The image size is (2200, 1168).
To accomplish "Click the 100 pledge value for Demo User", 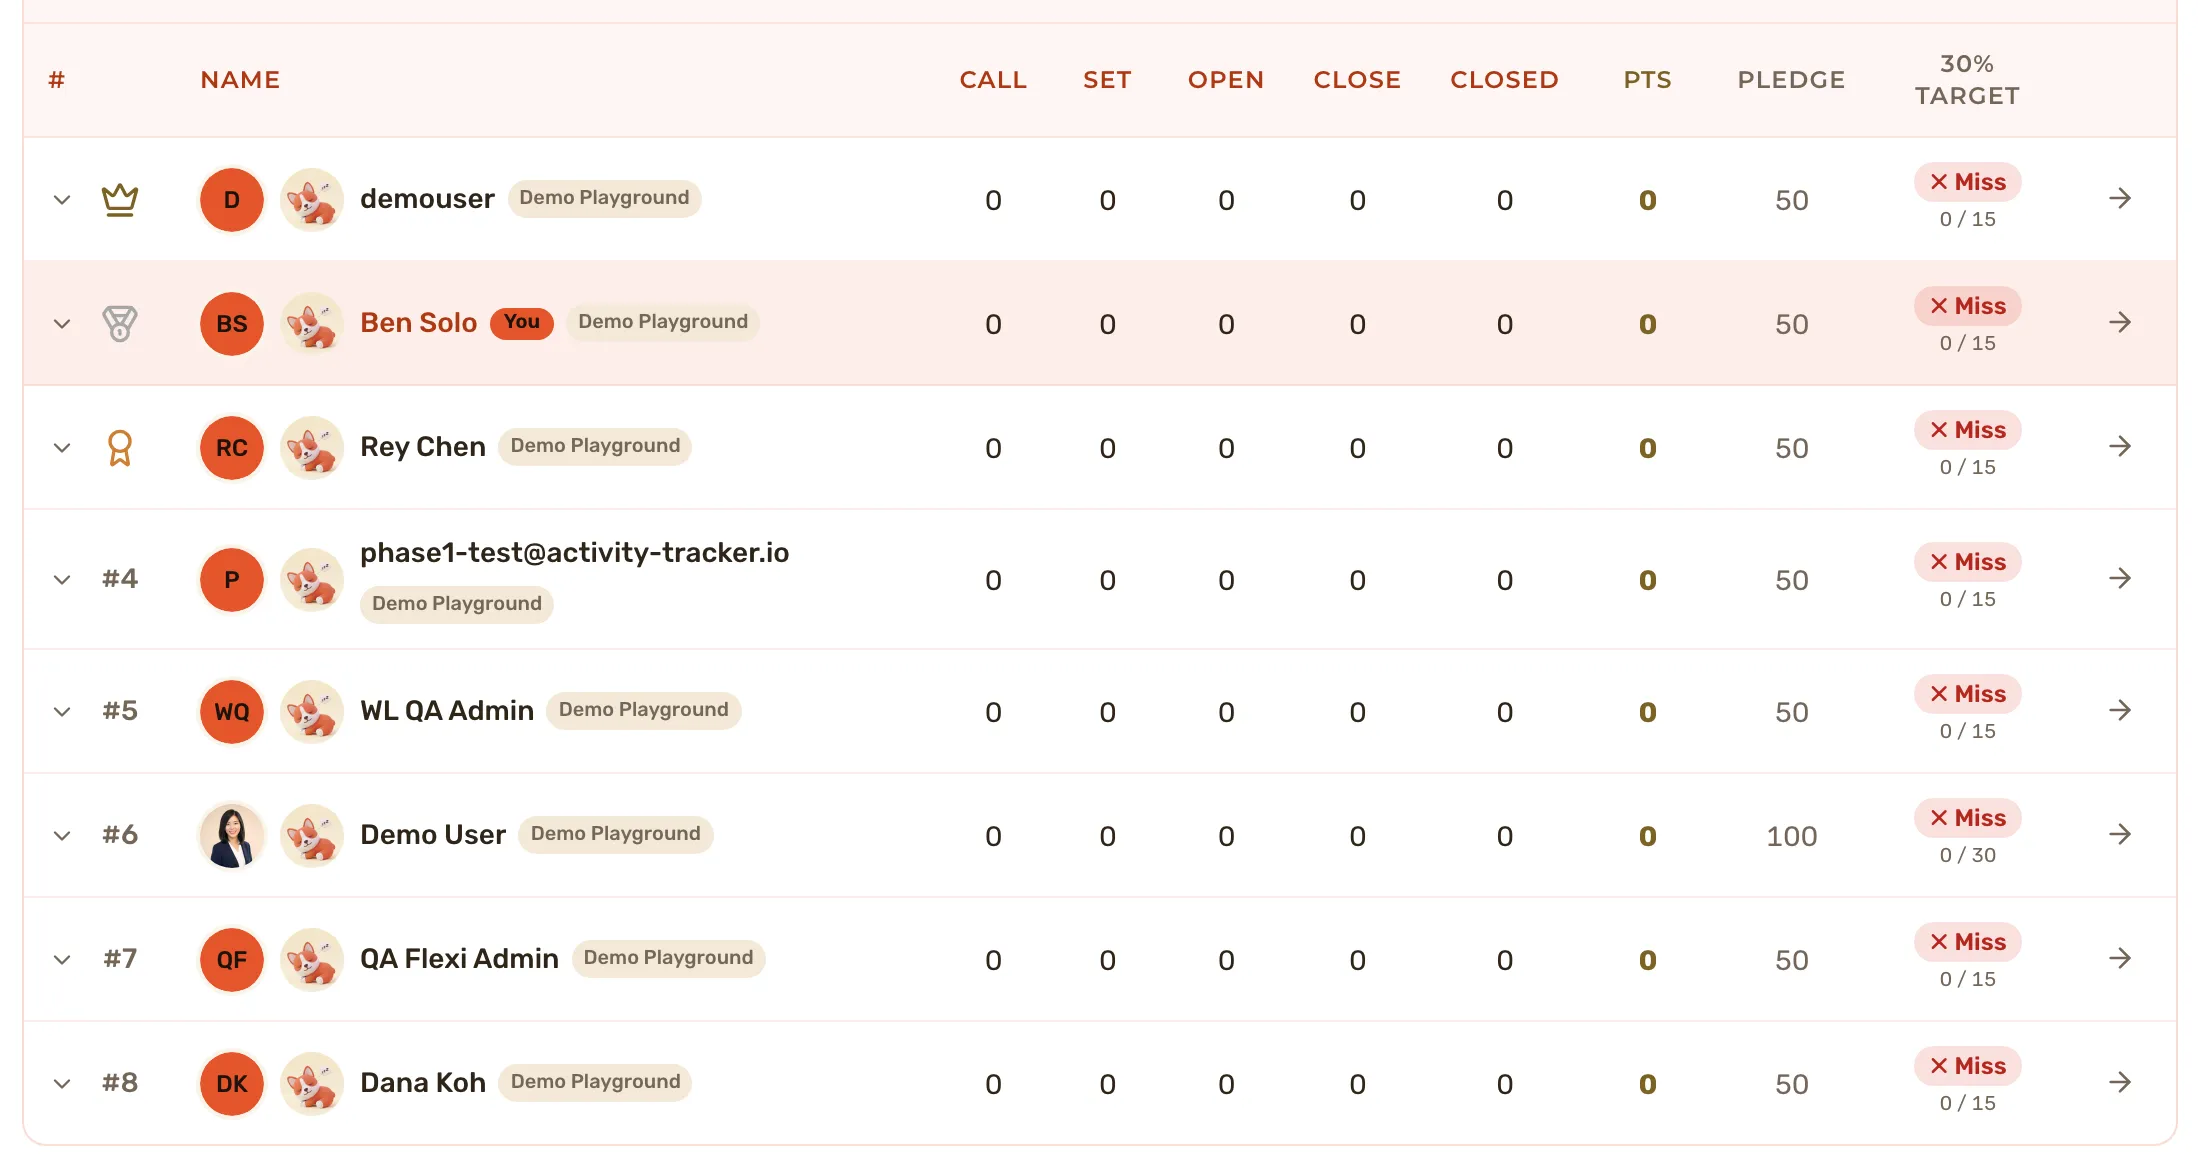I will pos(1791,836).
